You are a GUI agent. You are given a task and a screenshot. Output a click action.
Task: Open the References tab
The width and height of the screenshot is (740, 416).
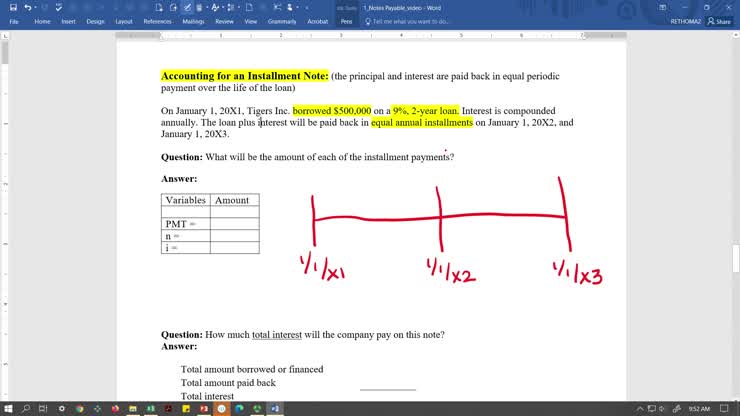coord(157,20)
